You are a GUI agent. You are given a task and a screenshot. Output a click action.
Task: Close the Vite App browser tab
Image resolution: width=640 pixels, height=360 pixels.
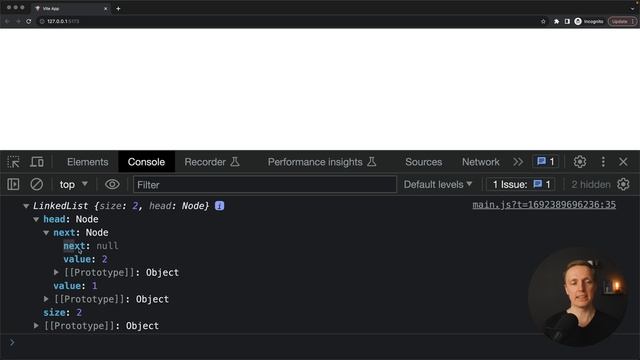(105, 8)
